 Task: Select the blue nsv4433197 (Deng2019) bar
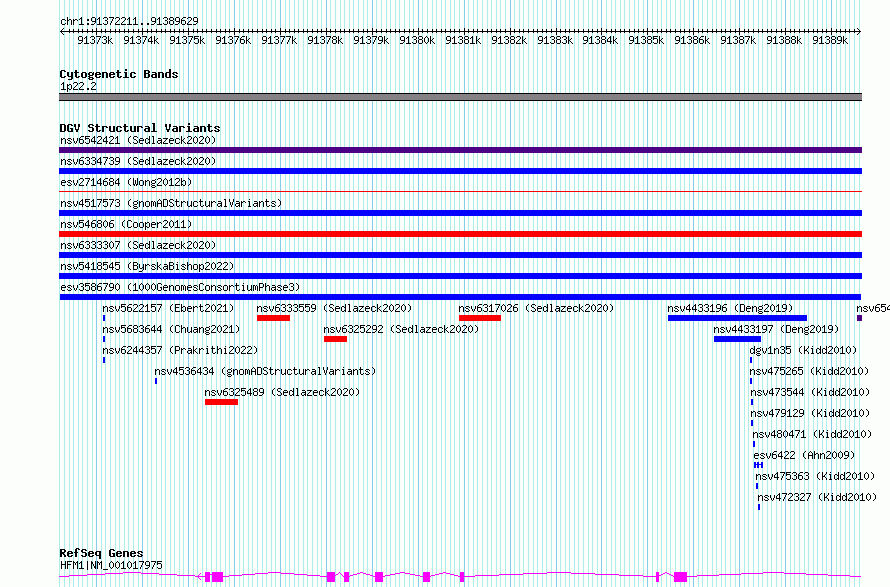click(x=737, y=339)
